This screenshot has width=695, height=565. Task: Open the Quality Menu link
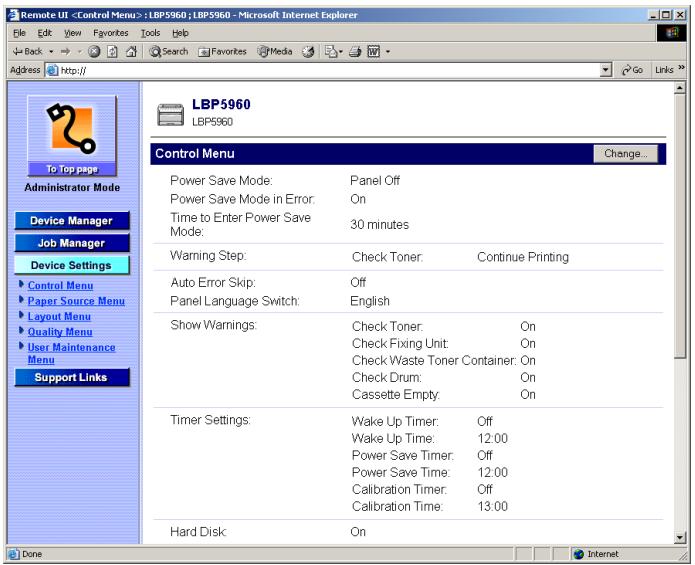click(x=60, y=332)
